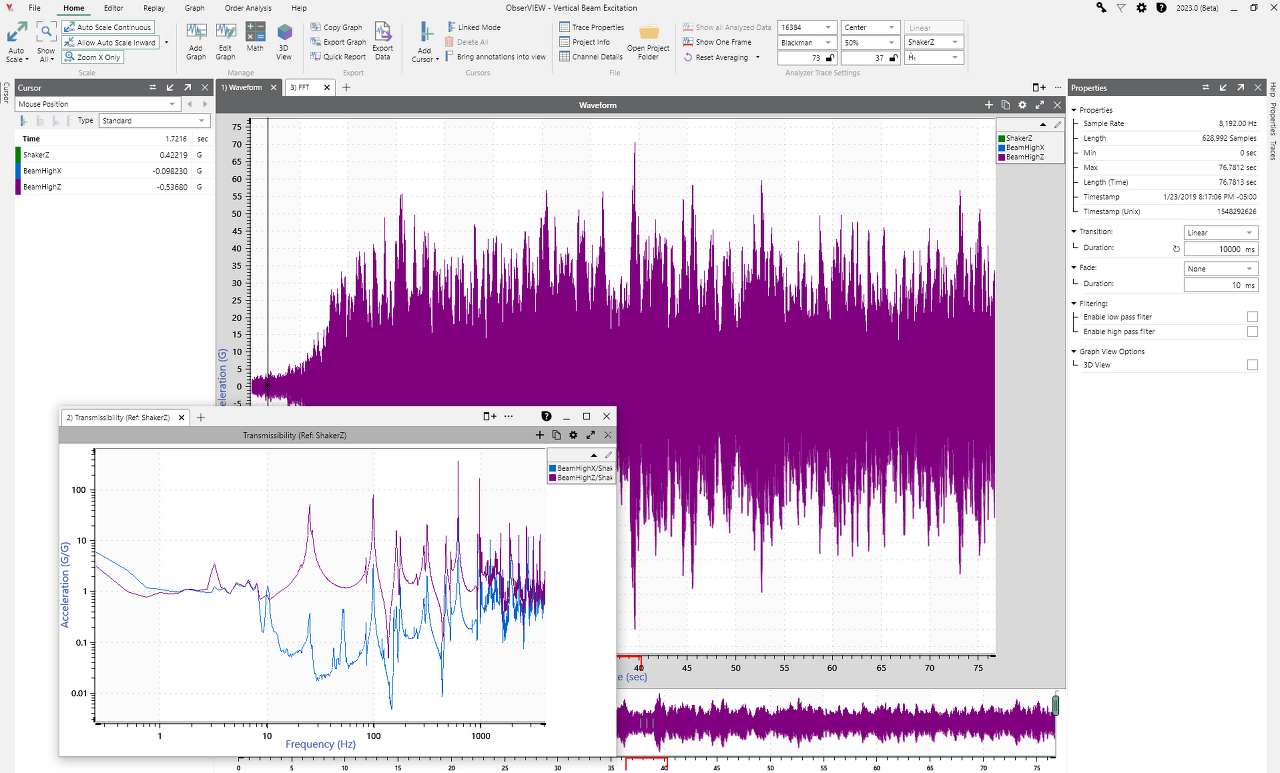Screen dimensions: 1280x773
Task: Click Export Graph button
Action: pyautogui.click(x=338, y=42)
